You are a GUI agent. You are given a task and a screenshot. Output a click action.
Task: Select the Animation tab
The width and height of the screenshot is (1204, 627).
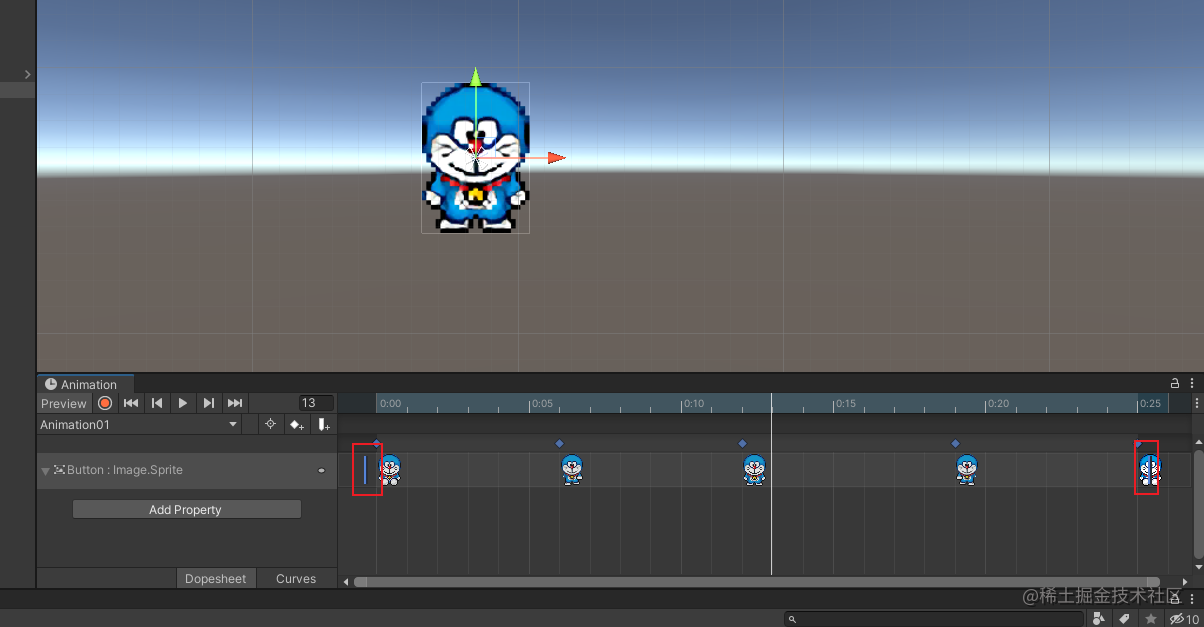click(85, 384)
